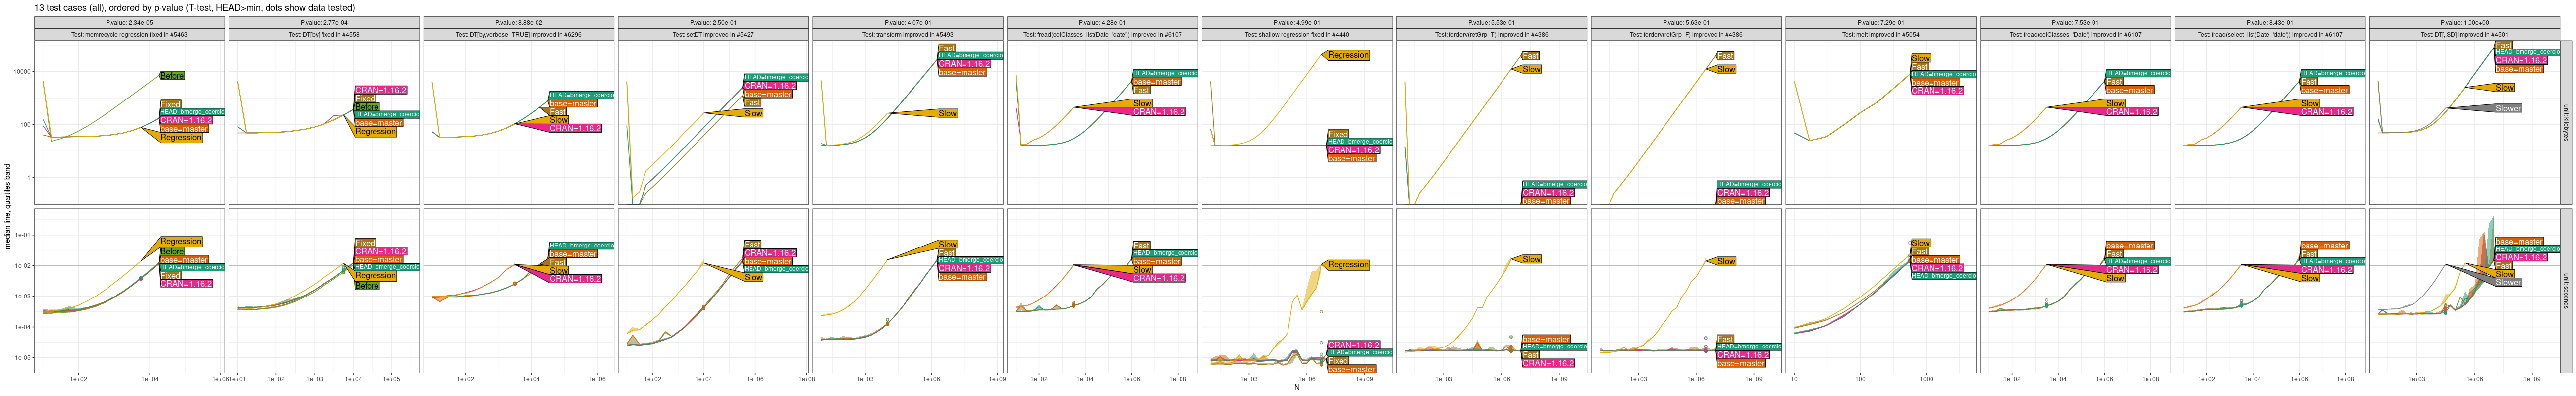Click 'Test: shallow regression fixed in #4440' header

coord(1297,34)
